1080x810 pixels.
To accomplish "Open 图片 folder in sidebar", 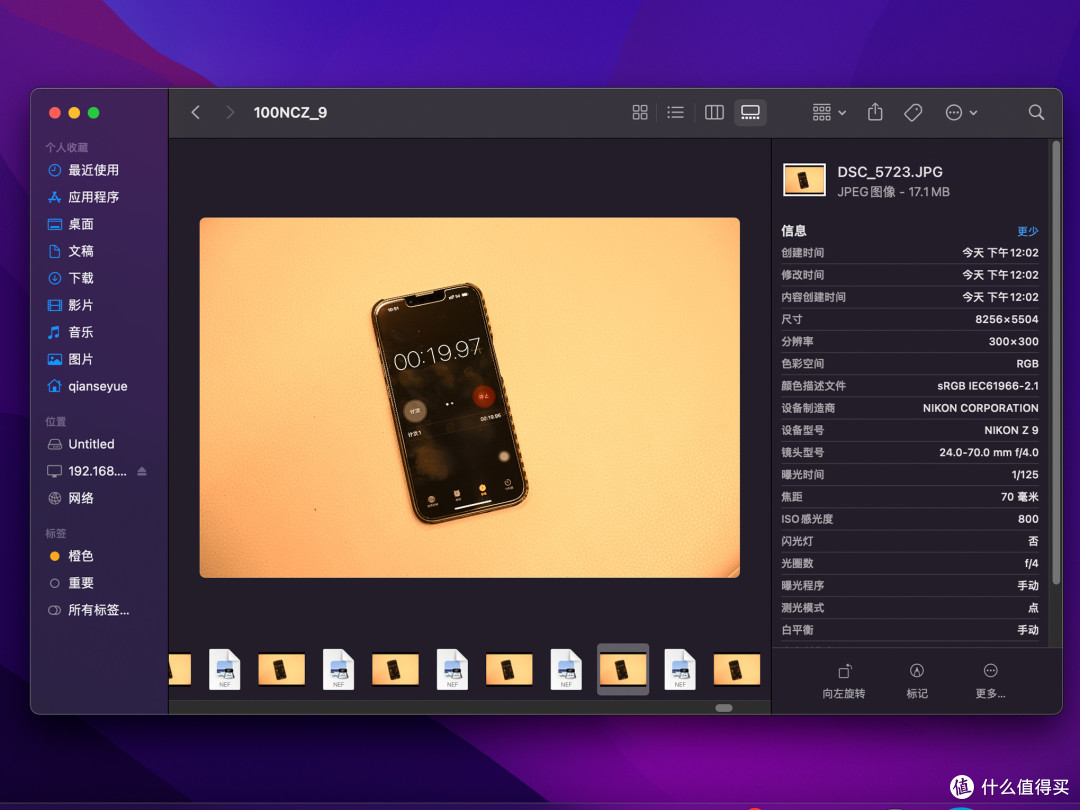I will [x=81, y=359].
